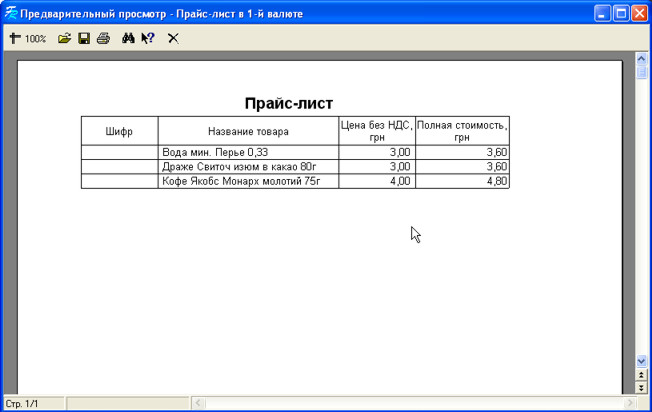Click the zoom tool icon showing 100%
Viewport: 652px width, 412px height.
pos(27,38)
